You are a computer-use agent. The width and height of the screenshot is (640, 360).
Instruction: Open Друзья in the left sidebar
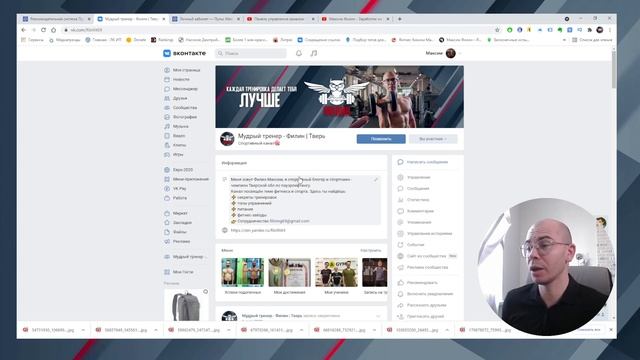pyautogui.click(x=176, y=98)
